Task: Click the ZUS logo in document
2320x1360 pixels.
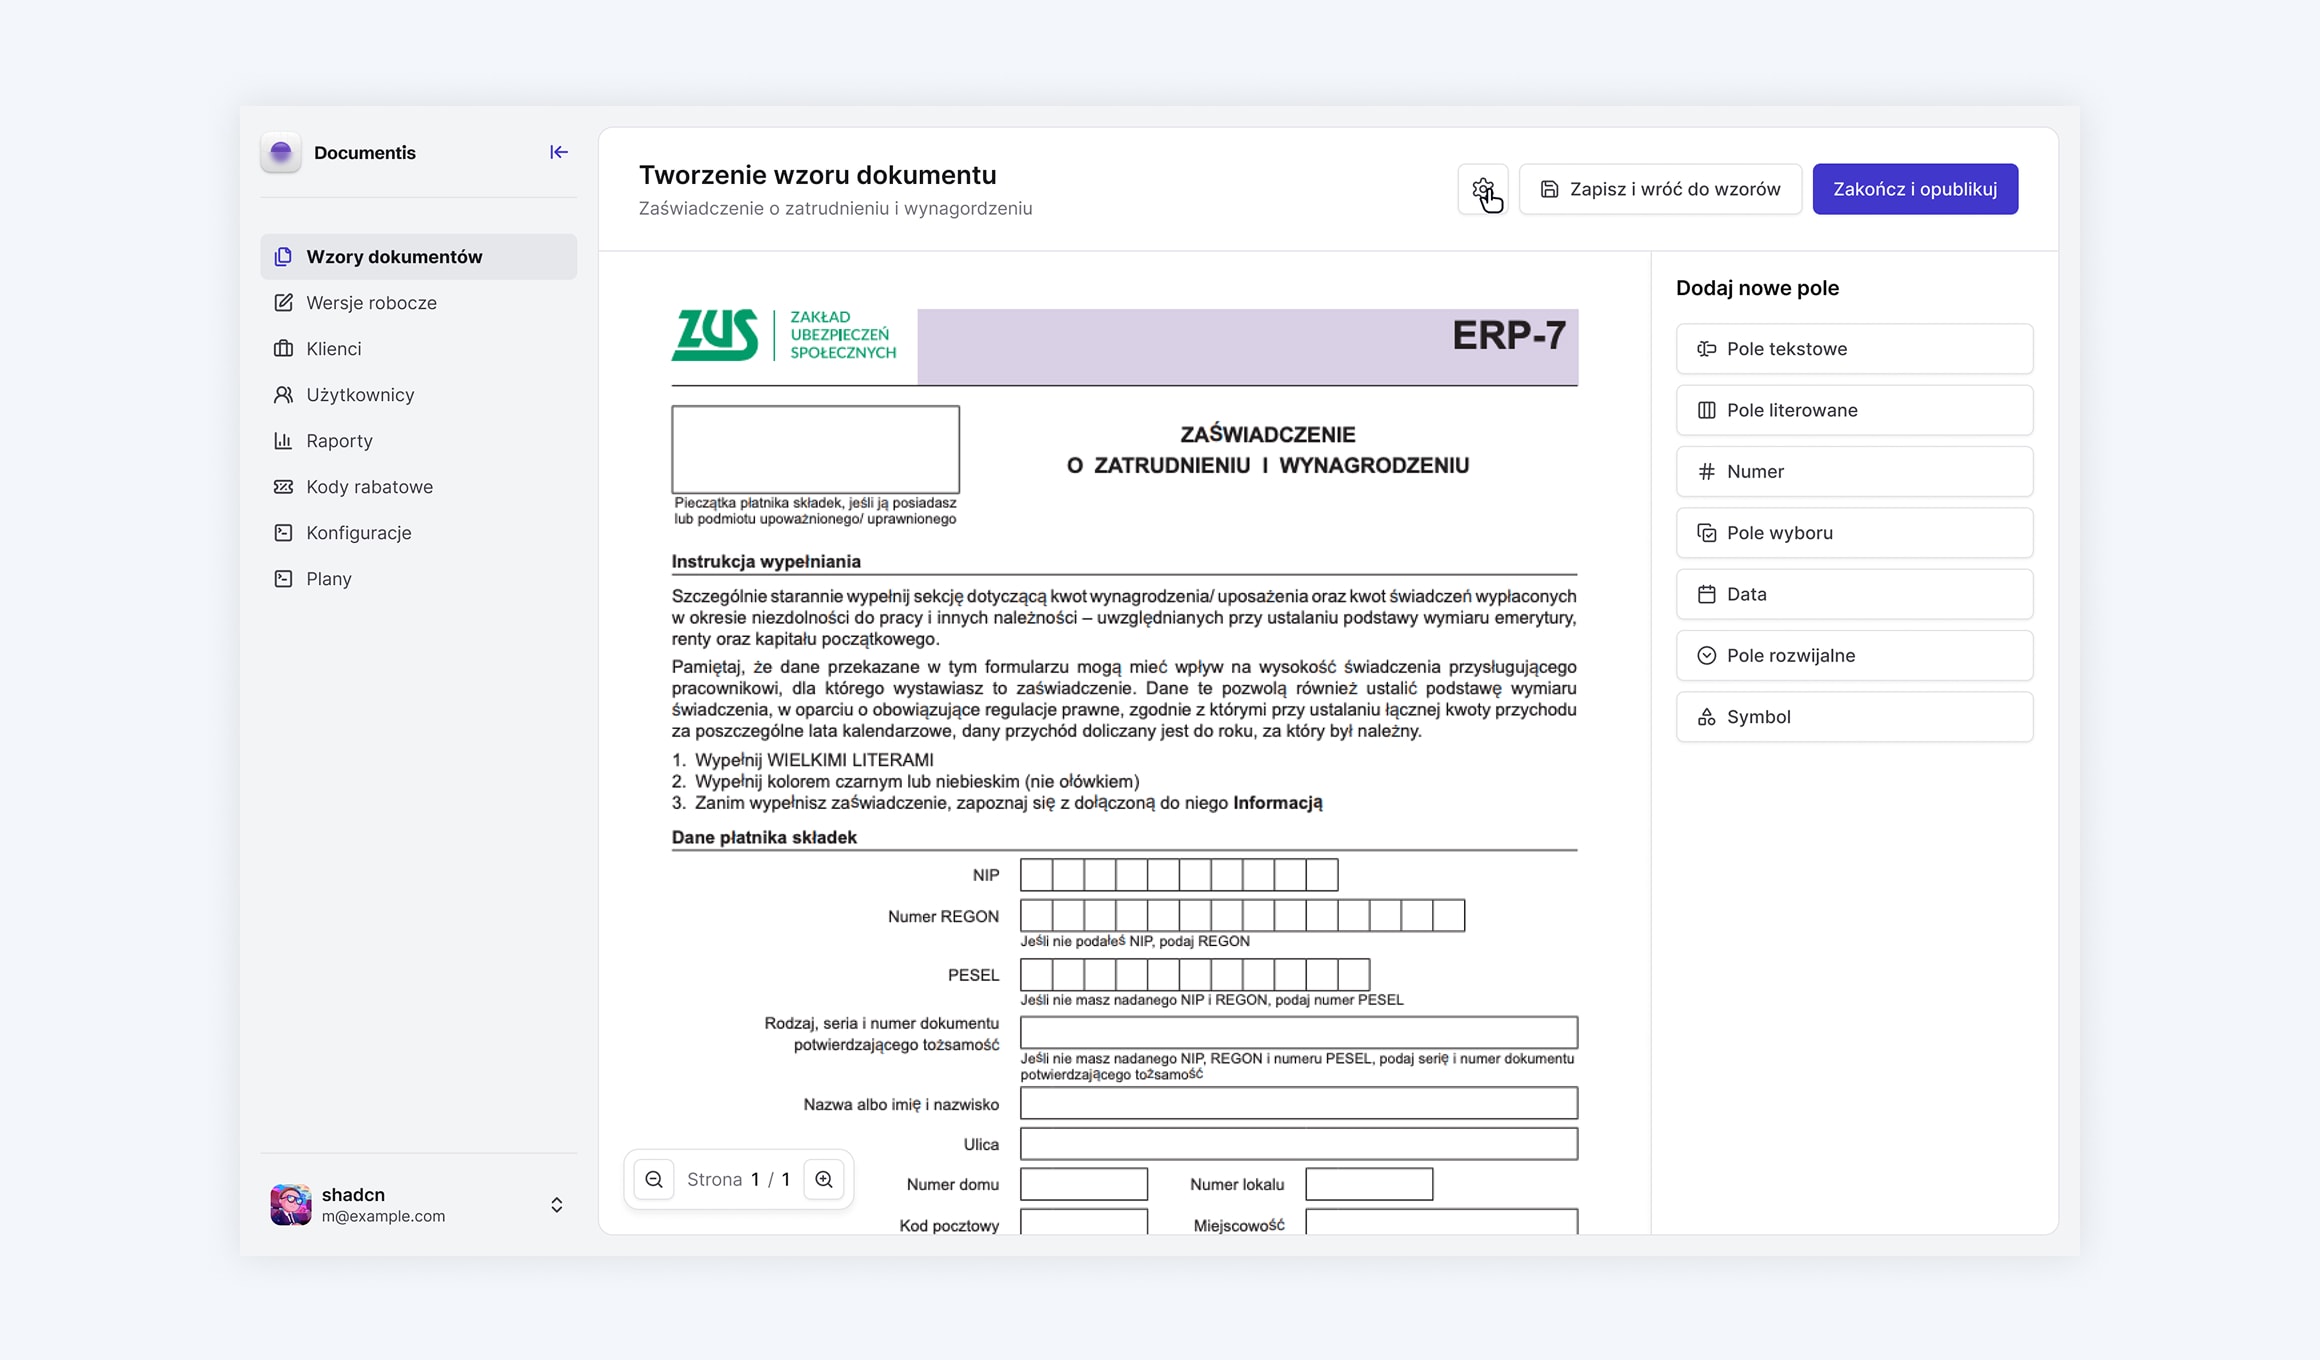Action: [784, 335]
